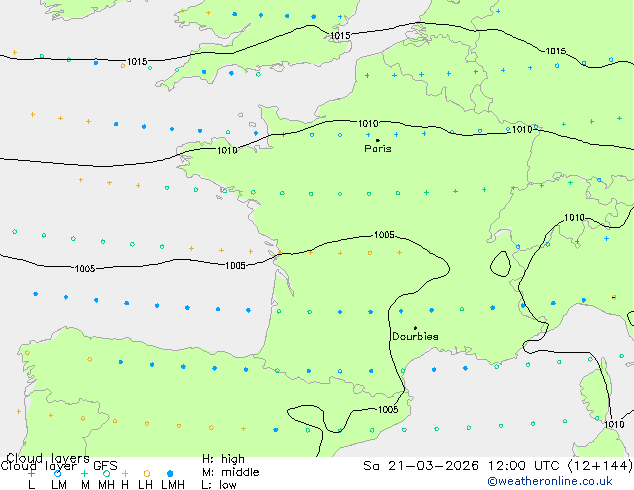
Task: Click the LMH legend label
Action: [173, 484]
